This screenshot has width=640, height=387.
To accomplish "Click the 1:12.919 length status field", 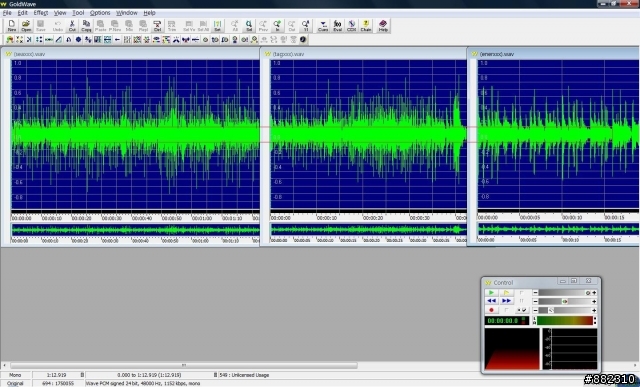I will [x=57, y=375].
